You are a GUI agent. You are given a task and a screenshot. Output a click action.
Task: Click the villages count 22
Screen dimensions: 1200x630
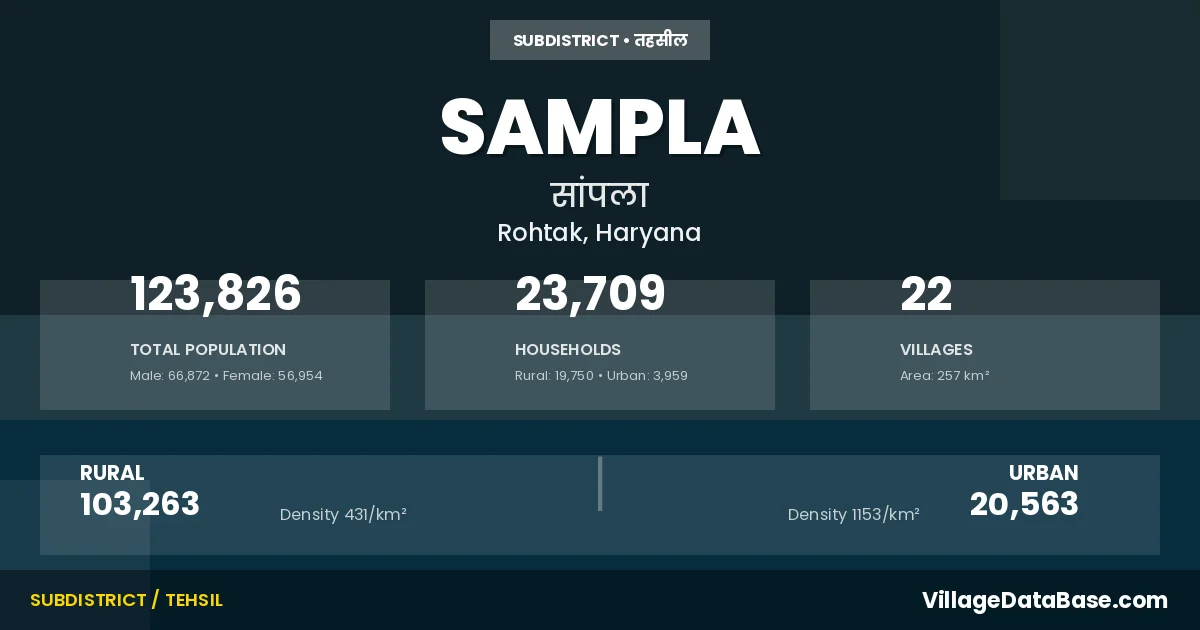point(926,294)
